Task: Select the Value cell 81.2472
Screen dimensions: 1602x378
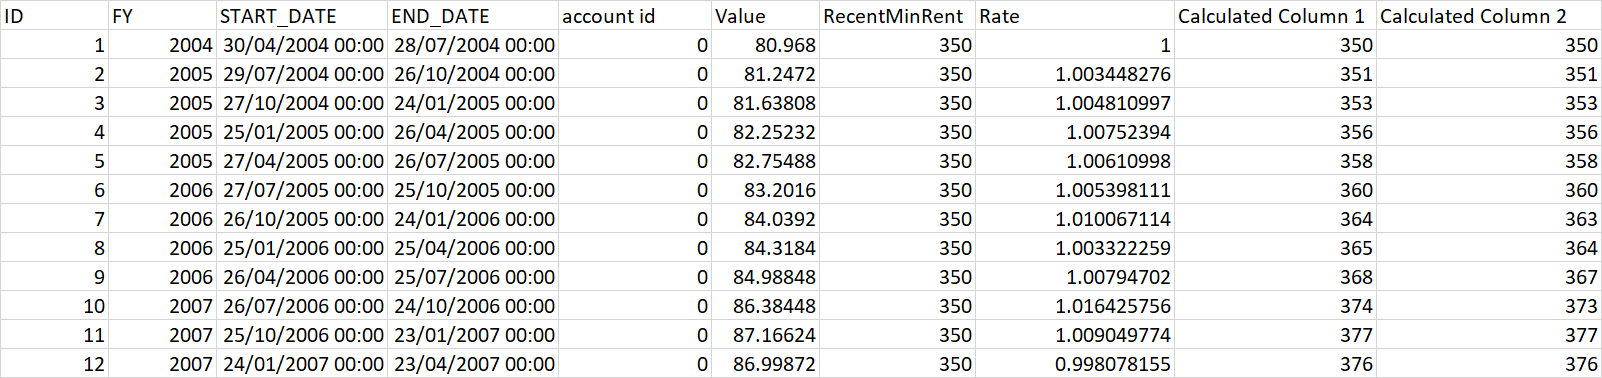Action: [x=765, y=74]
